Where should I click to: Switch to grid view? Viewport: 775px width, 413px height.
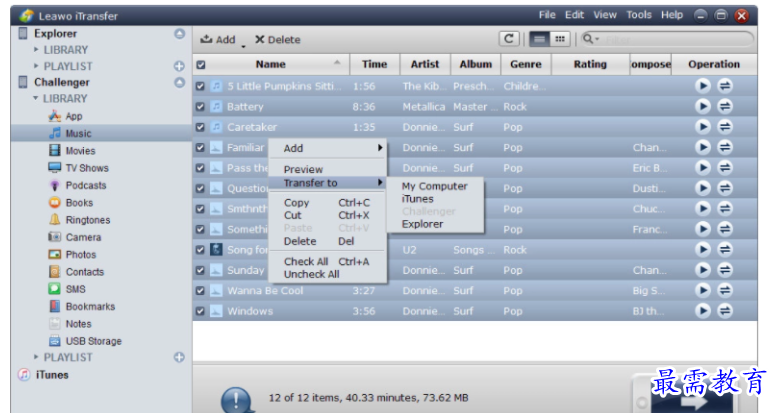560,39
